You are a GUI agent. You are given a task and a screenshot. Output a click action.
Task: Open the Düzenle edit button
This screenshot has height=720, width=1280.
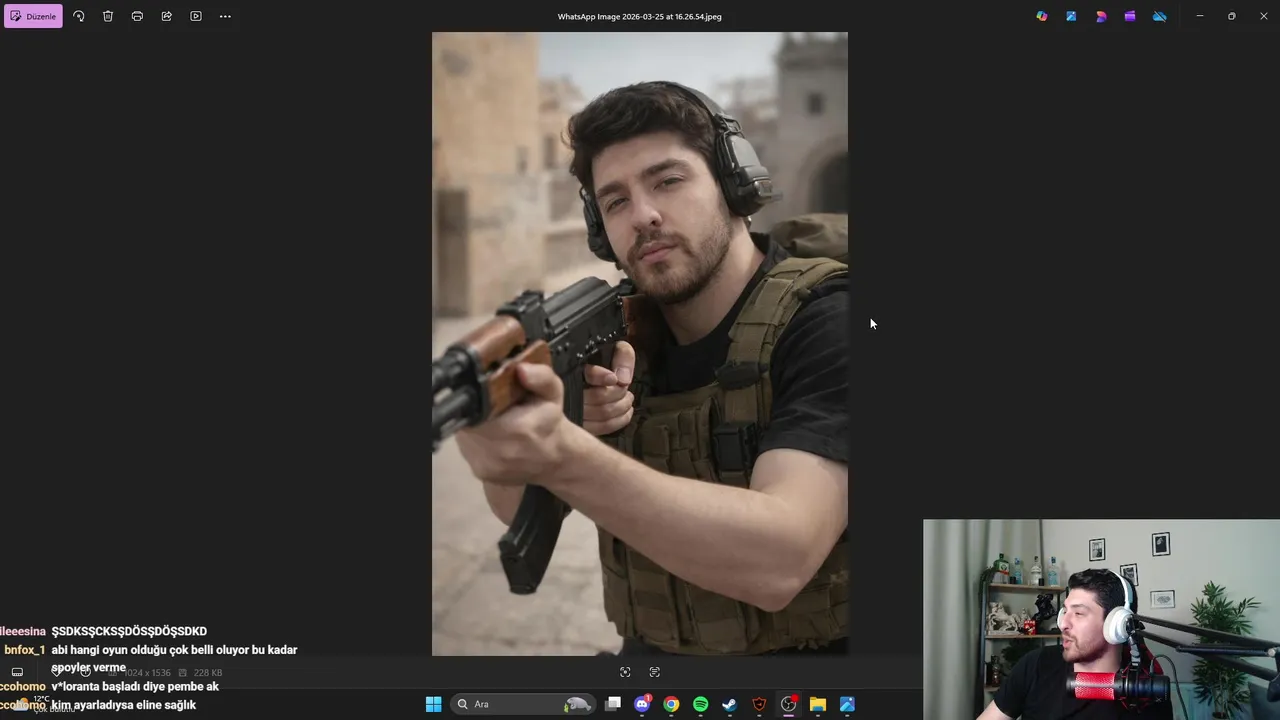click(33, 16)
